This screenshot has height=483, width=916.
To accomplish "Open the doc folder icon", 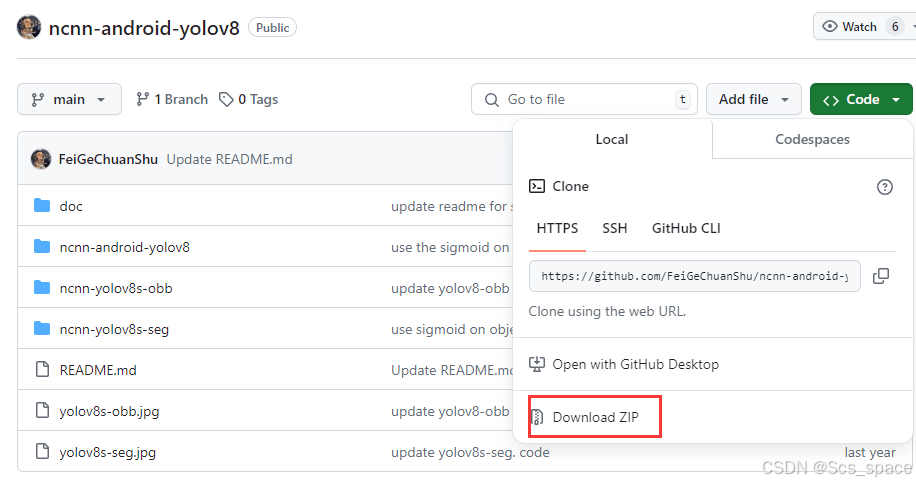I will 42,206.
